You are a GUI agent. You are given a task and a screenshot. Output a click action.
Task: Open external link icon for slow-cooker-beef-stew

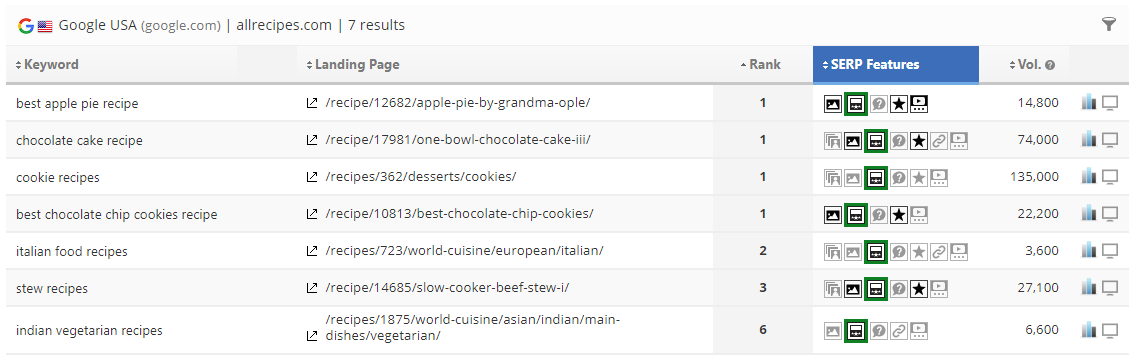(312, 288)
